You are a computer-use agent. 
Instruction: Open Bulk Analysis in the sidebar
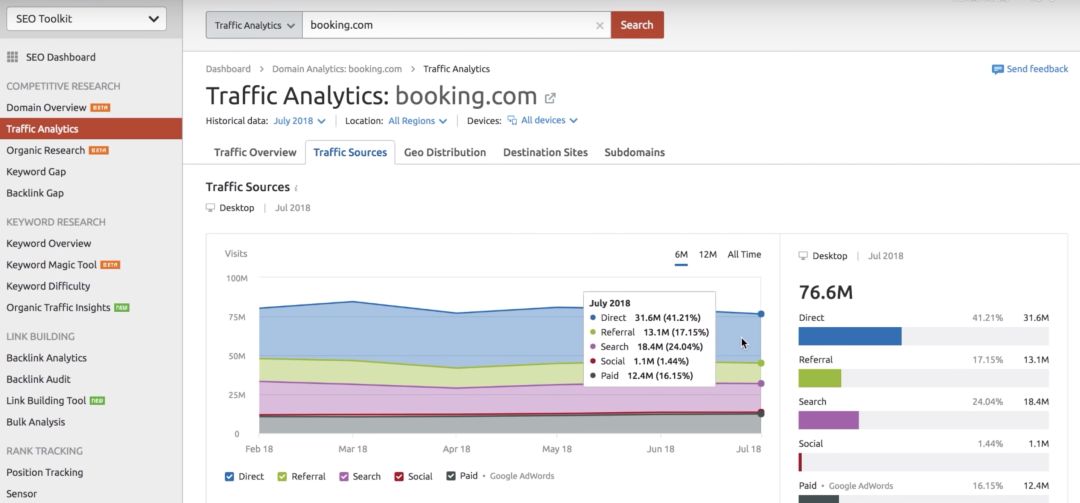[36, 422]
